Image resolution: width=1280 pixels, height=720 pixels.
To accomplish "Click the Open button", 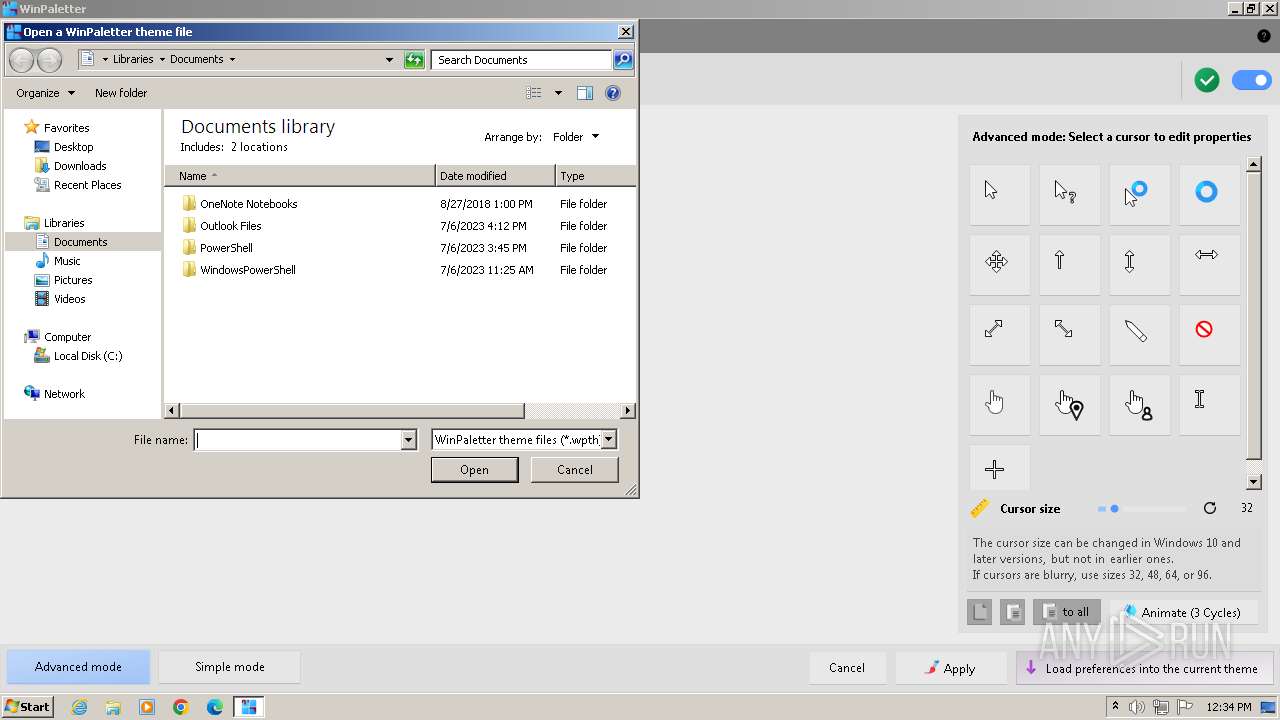I will (x=475, y=470).
